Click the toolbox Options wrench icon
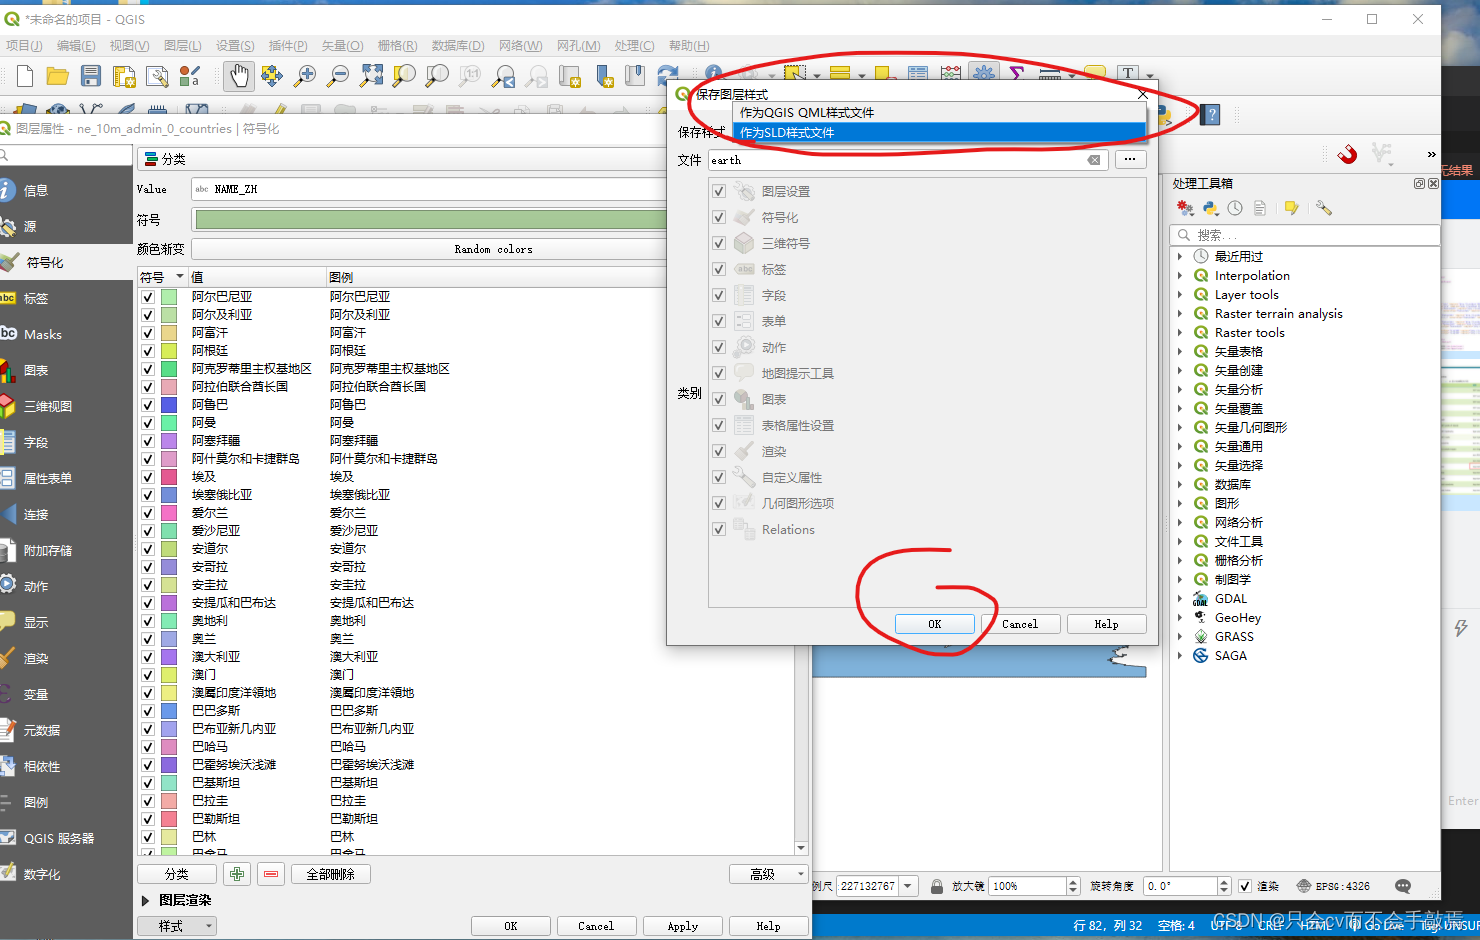This screenshot has width=1480, height=940. 1324,208
